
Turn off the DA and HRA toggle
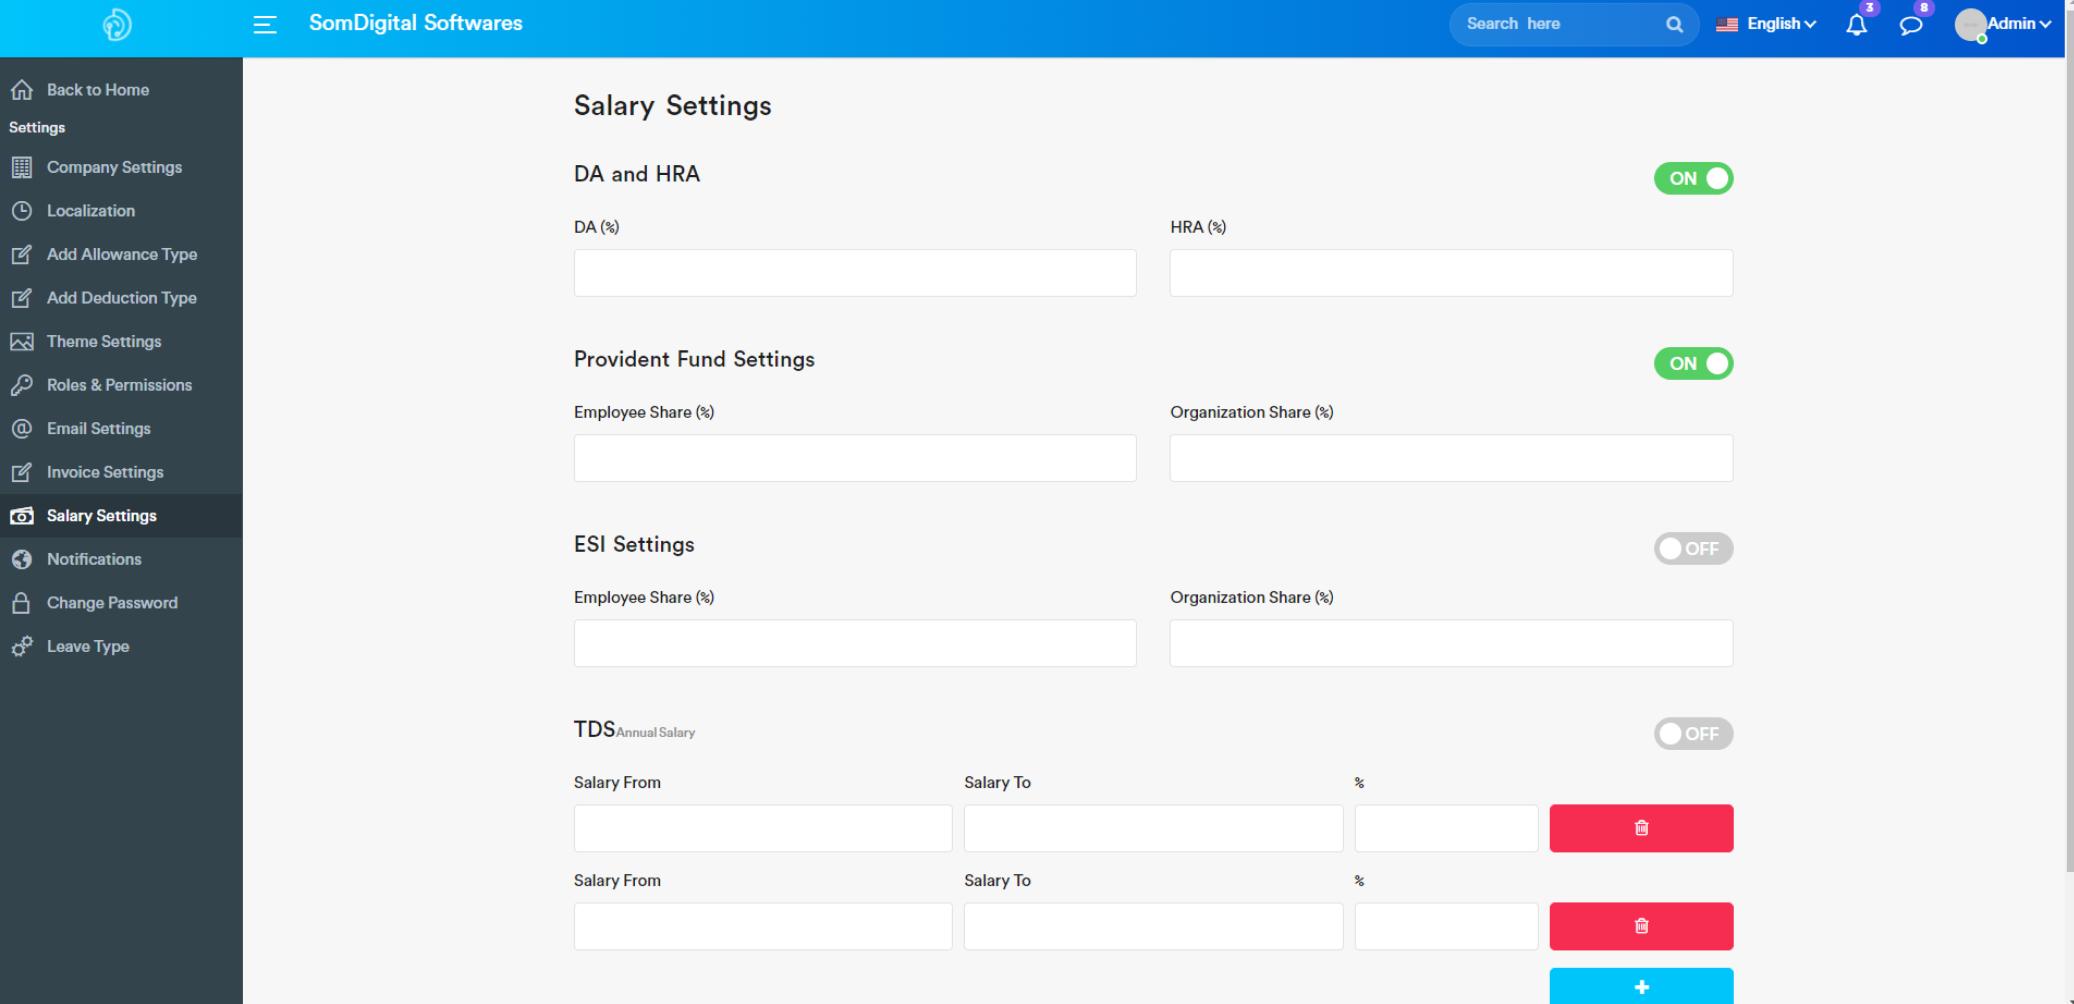(x=1692, y=178)
